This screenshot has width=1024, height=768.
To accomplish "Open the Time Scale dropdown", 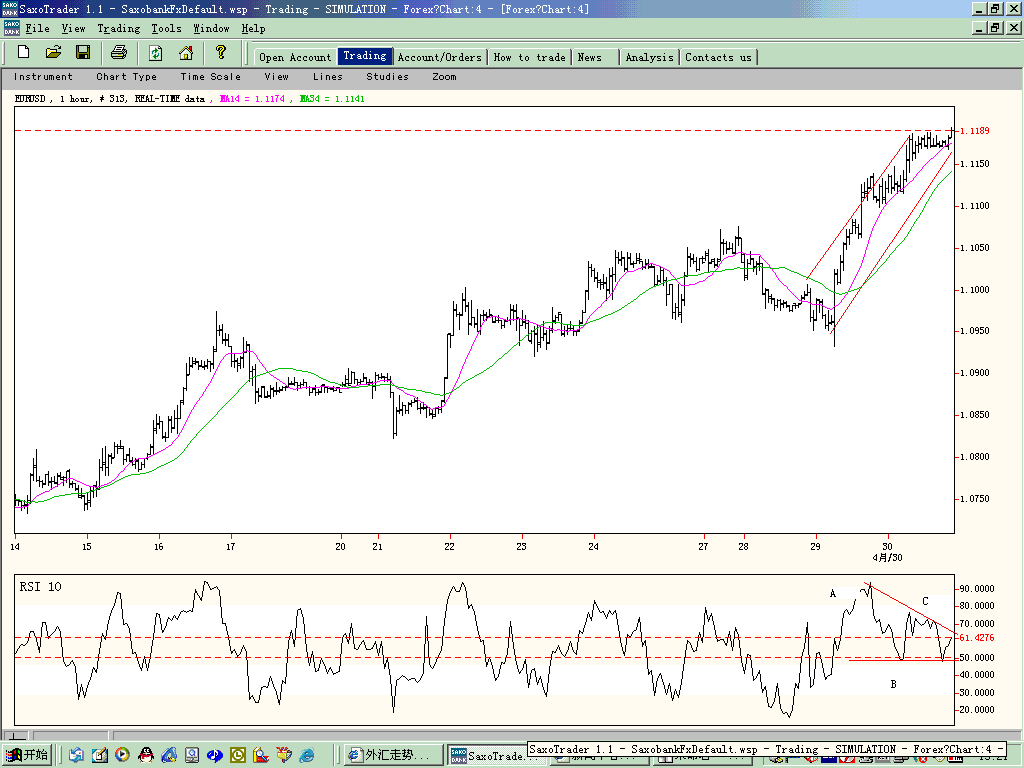I will coord(210,76).
